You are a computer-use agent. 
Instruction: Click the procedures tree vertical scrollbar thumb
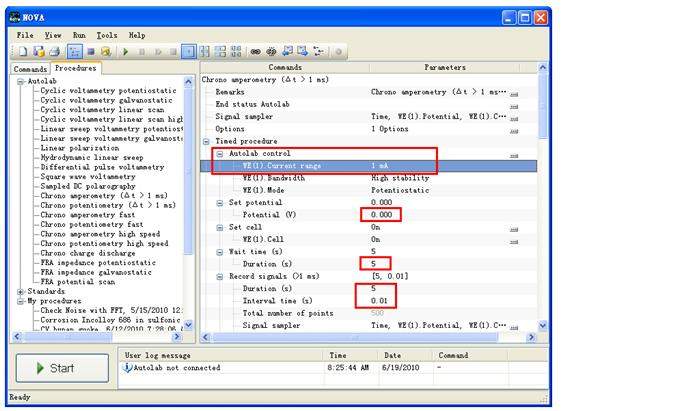point(188,171)
